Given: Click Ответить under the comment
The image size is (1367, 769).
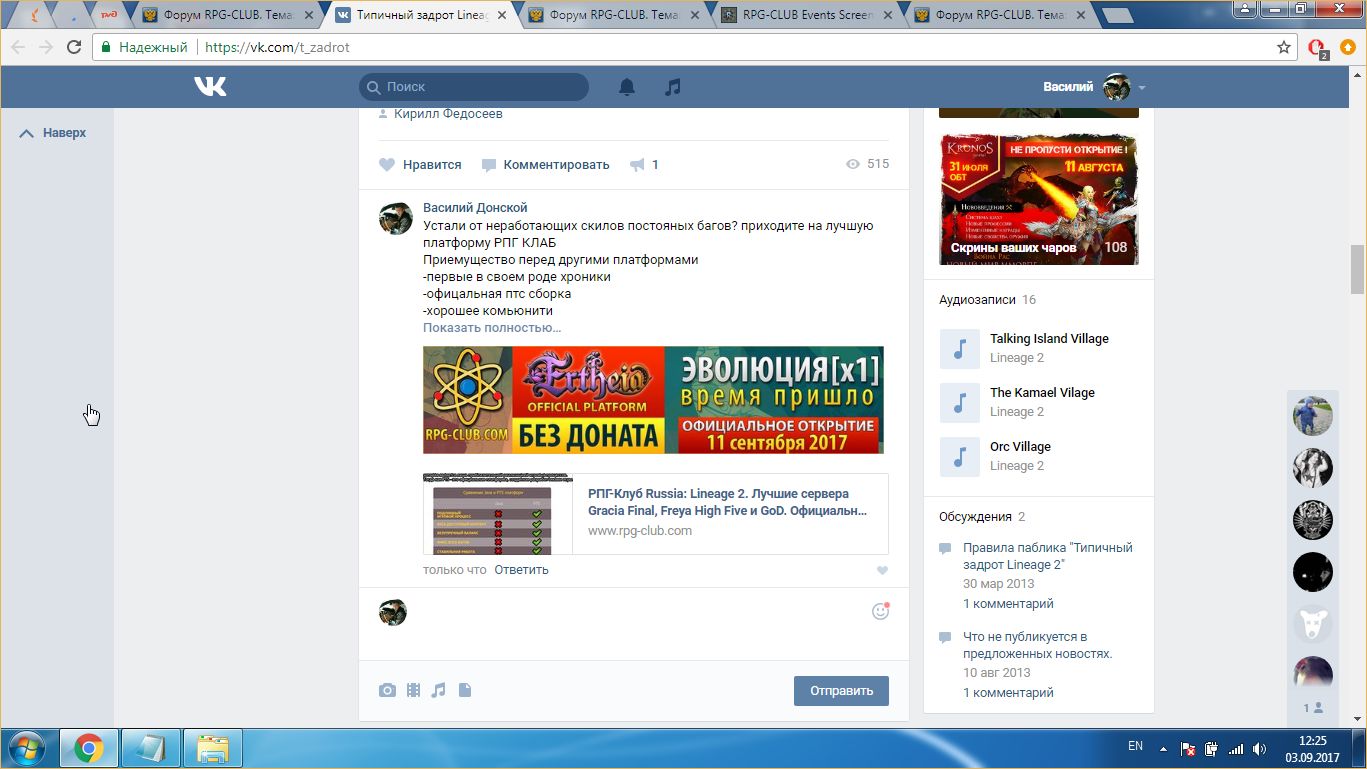Looking at the screenshot, I should coord(521,570).
